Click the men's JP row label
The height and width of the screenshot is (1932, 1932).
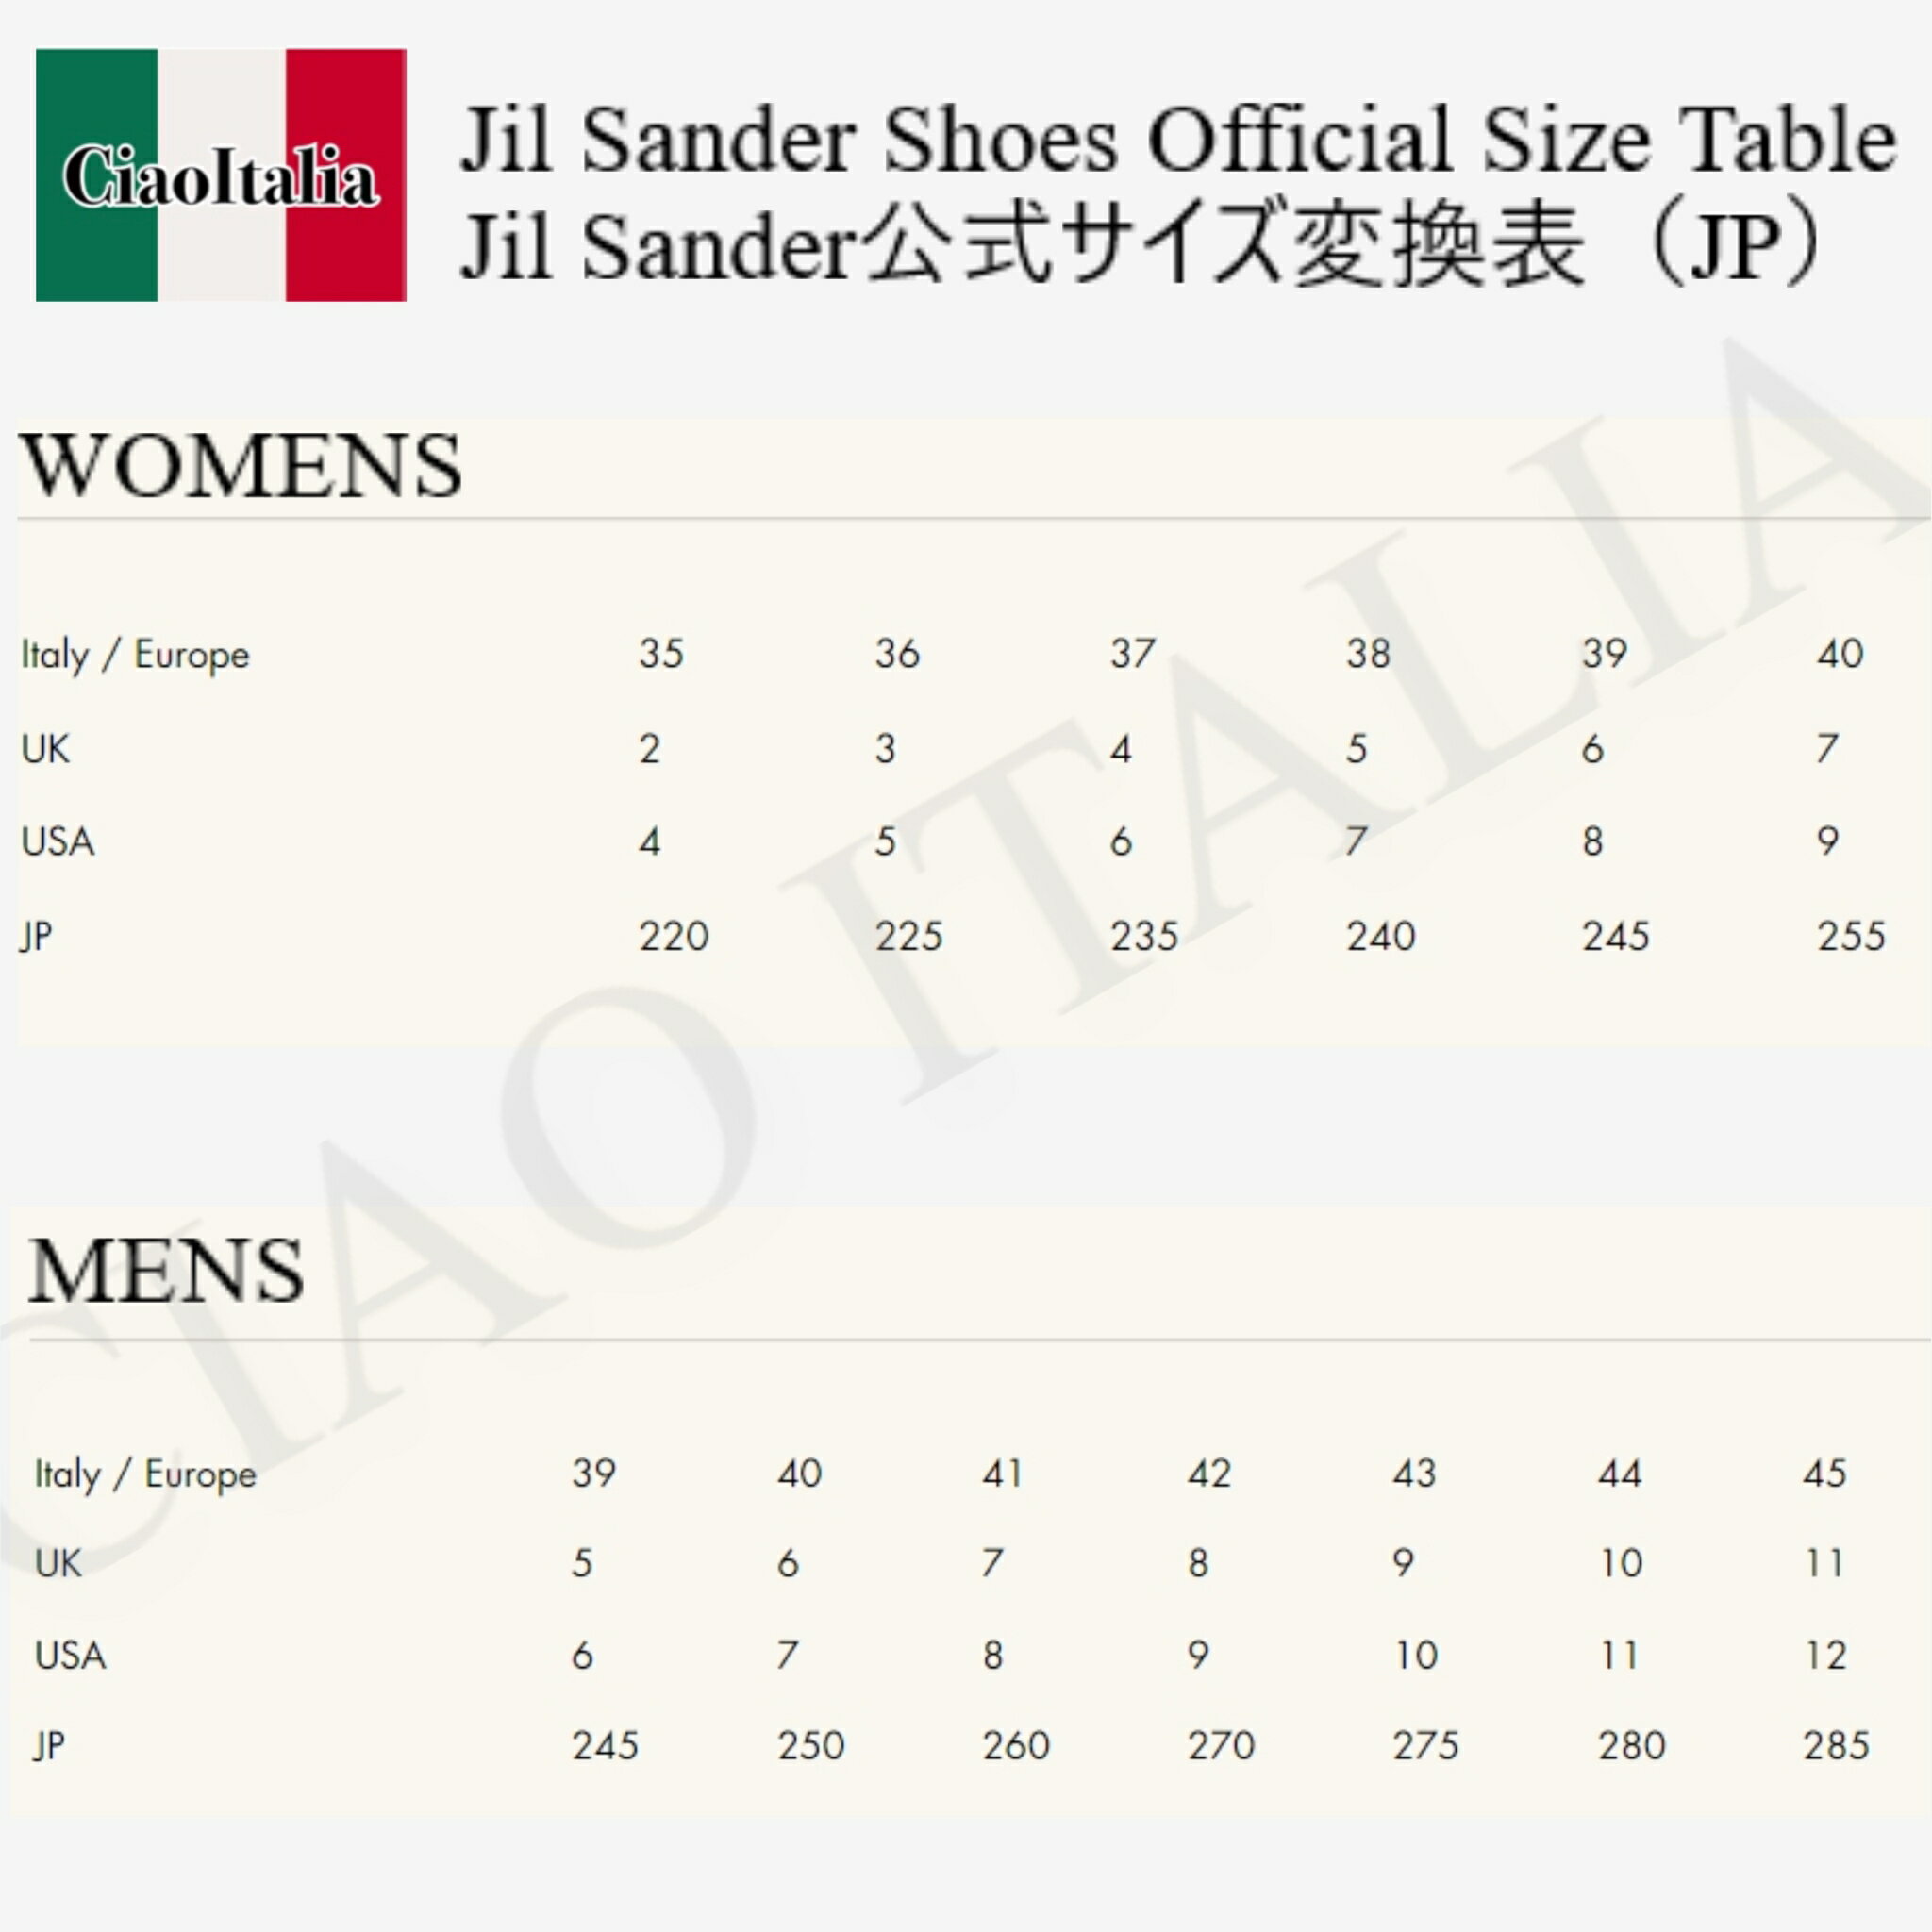[49, 1747]
